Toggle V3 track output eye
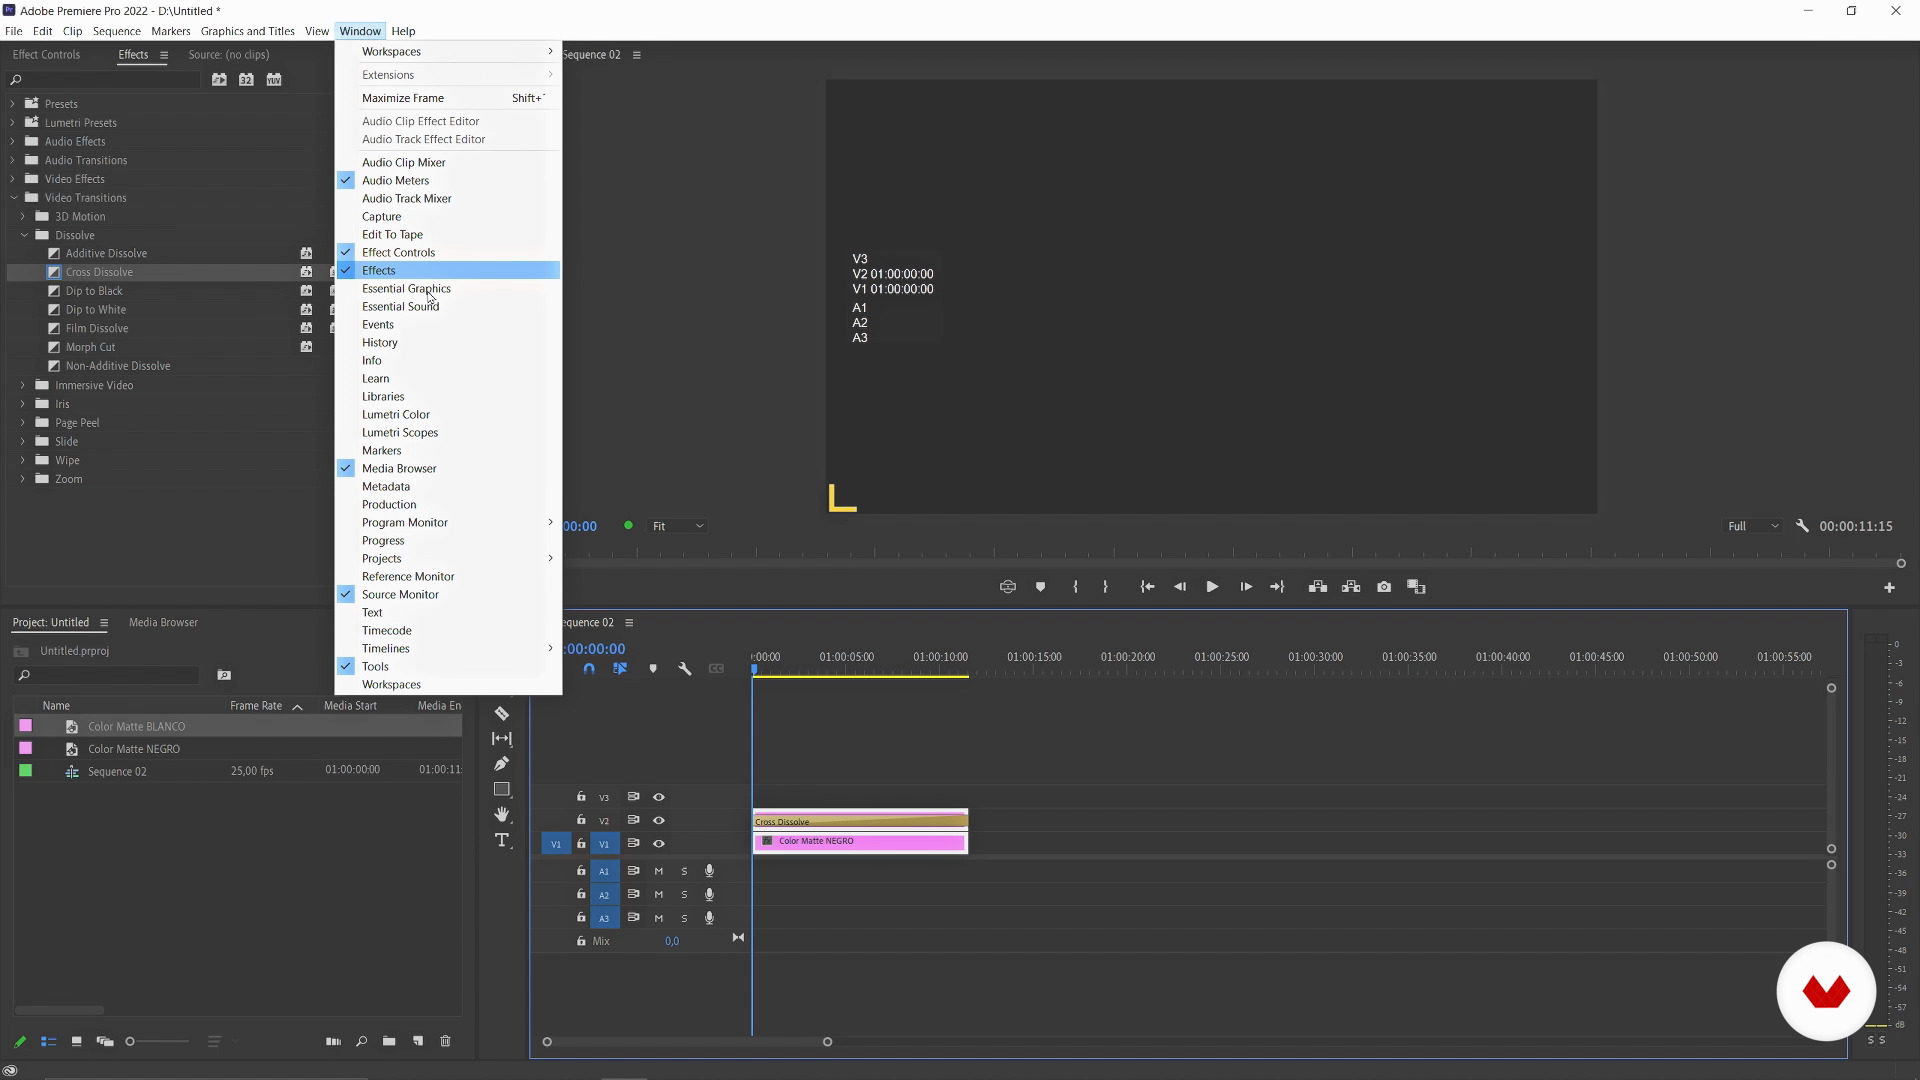Screen dimensions: 1920x1080 point(659,797)
